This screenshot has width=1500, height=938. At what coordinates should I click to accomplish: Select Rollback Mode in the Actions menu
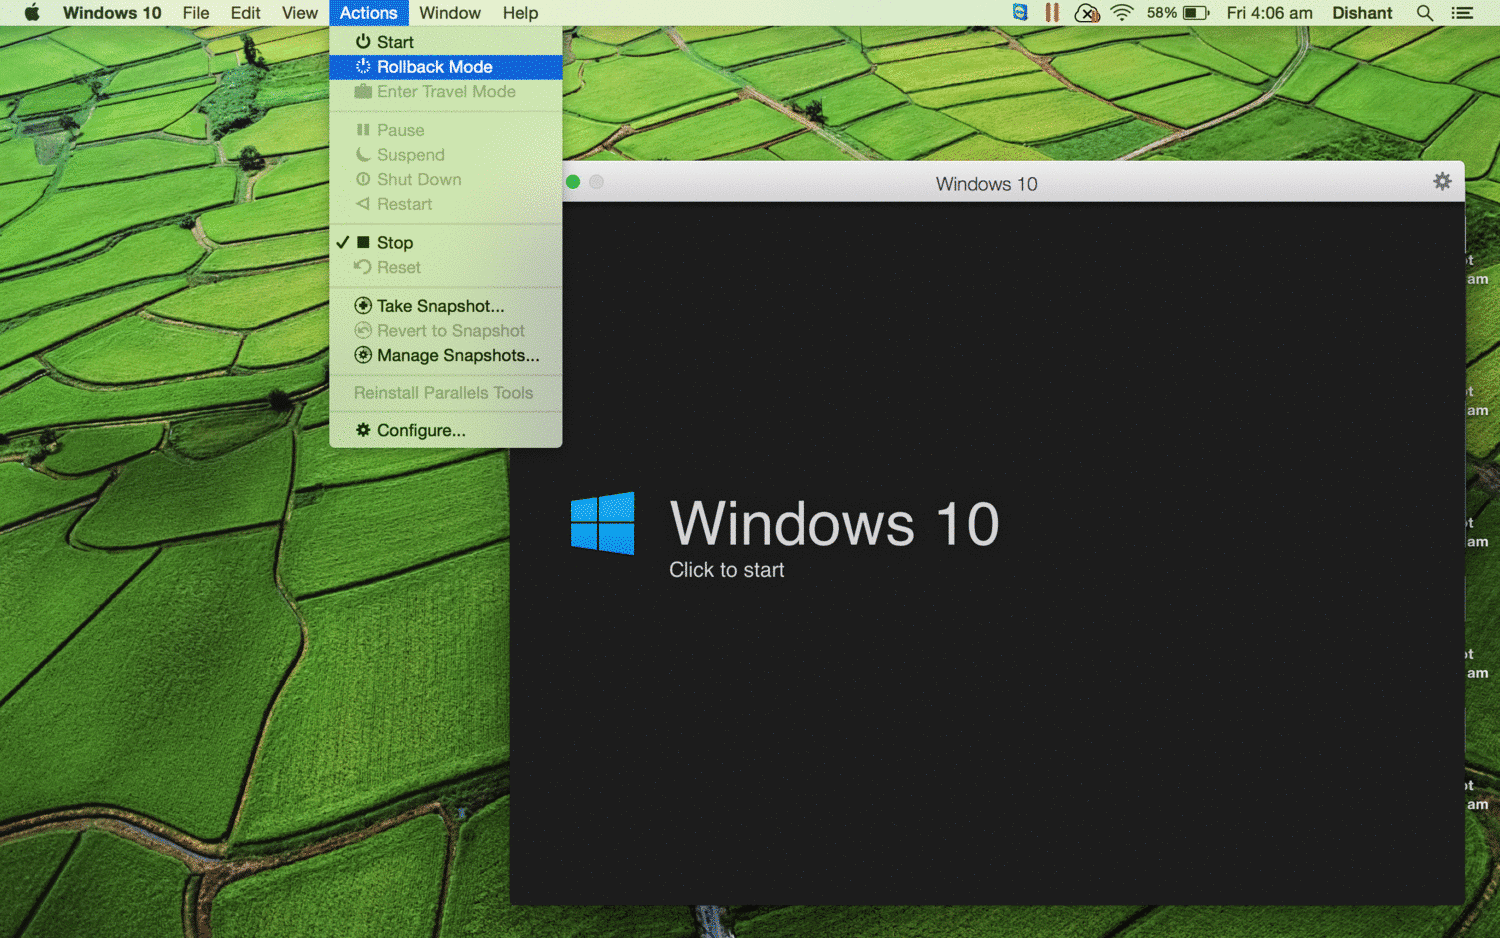point(446,67)
